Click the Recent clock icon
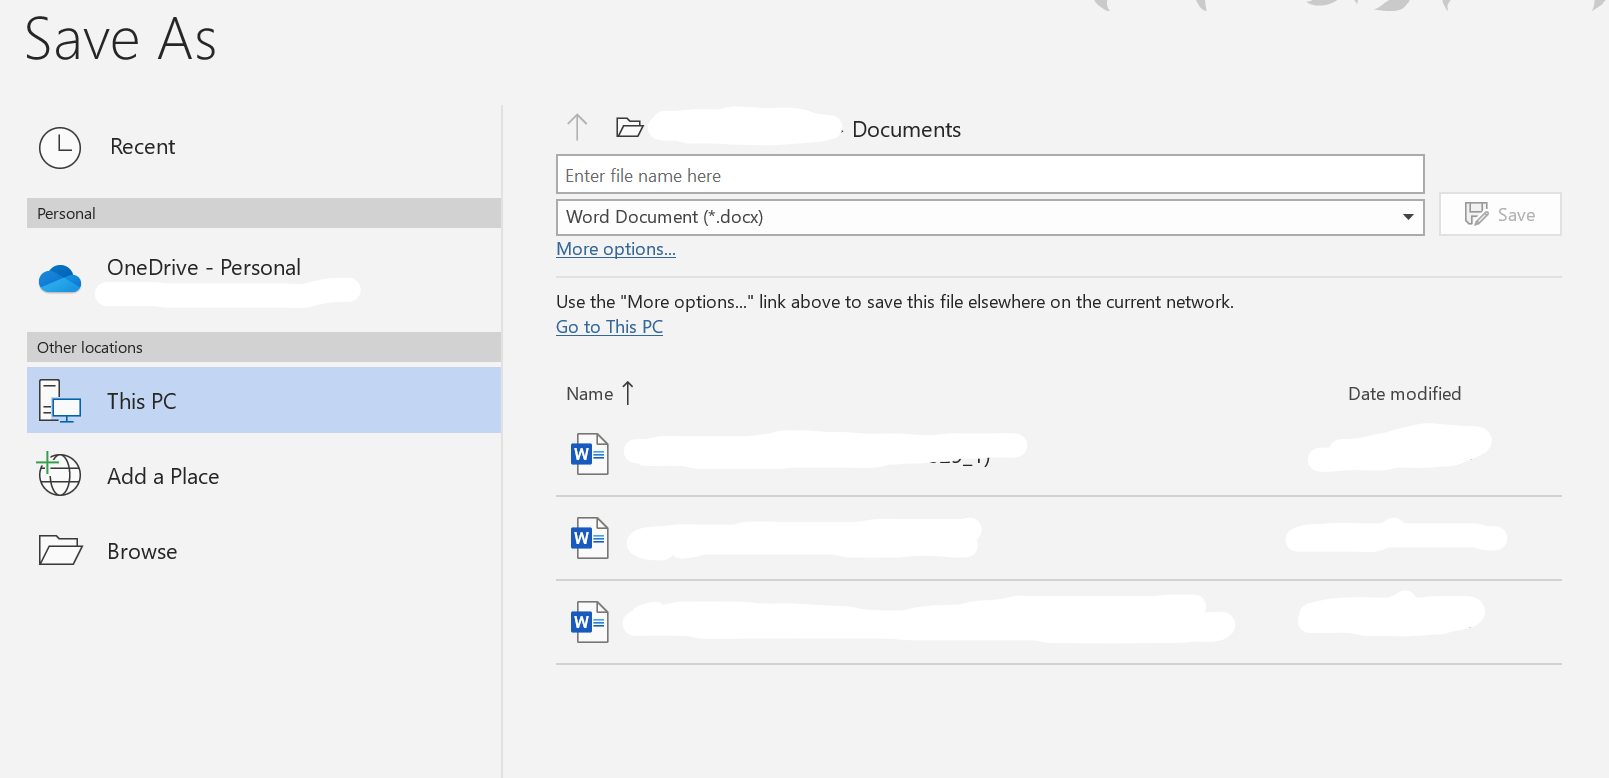 (60, 148)
